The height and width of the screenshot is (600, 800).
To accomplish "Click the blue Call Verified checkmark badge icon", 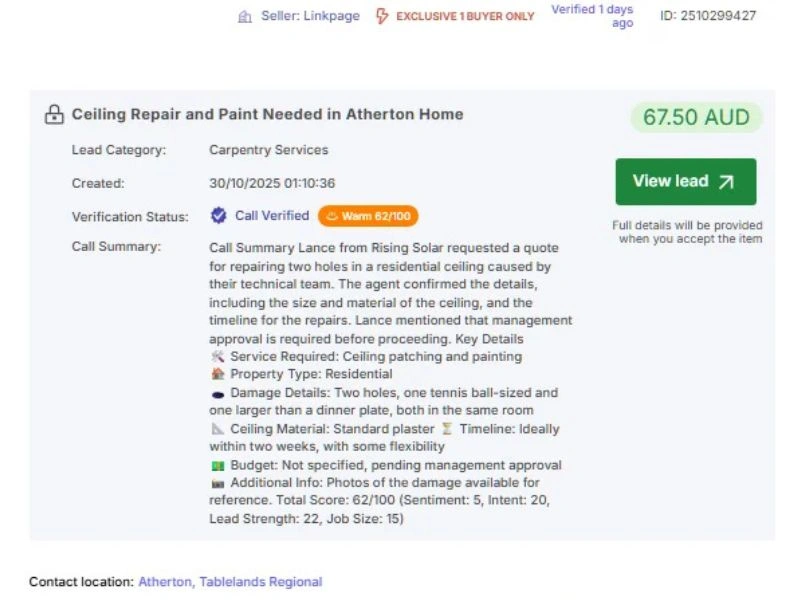I will [218, 216].
